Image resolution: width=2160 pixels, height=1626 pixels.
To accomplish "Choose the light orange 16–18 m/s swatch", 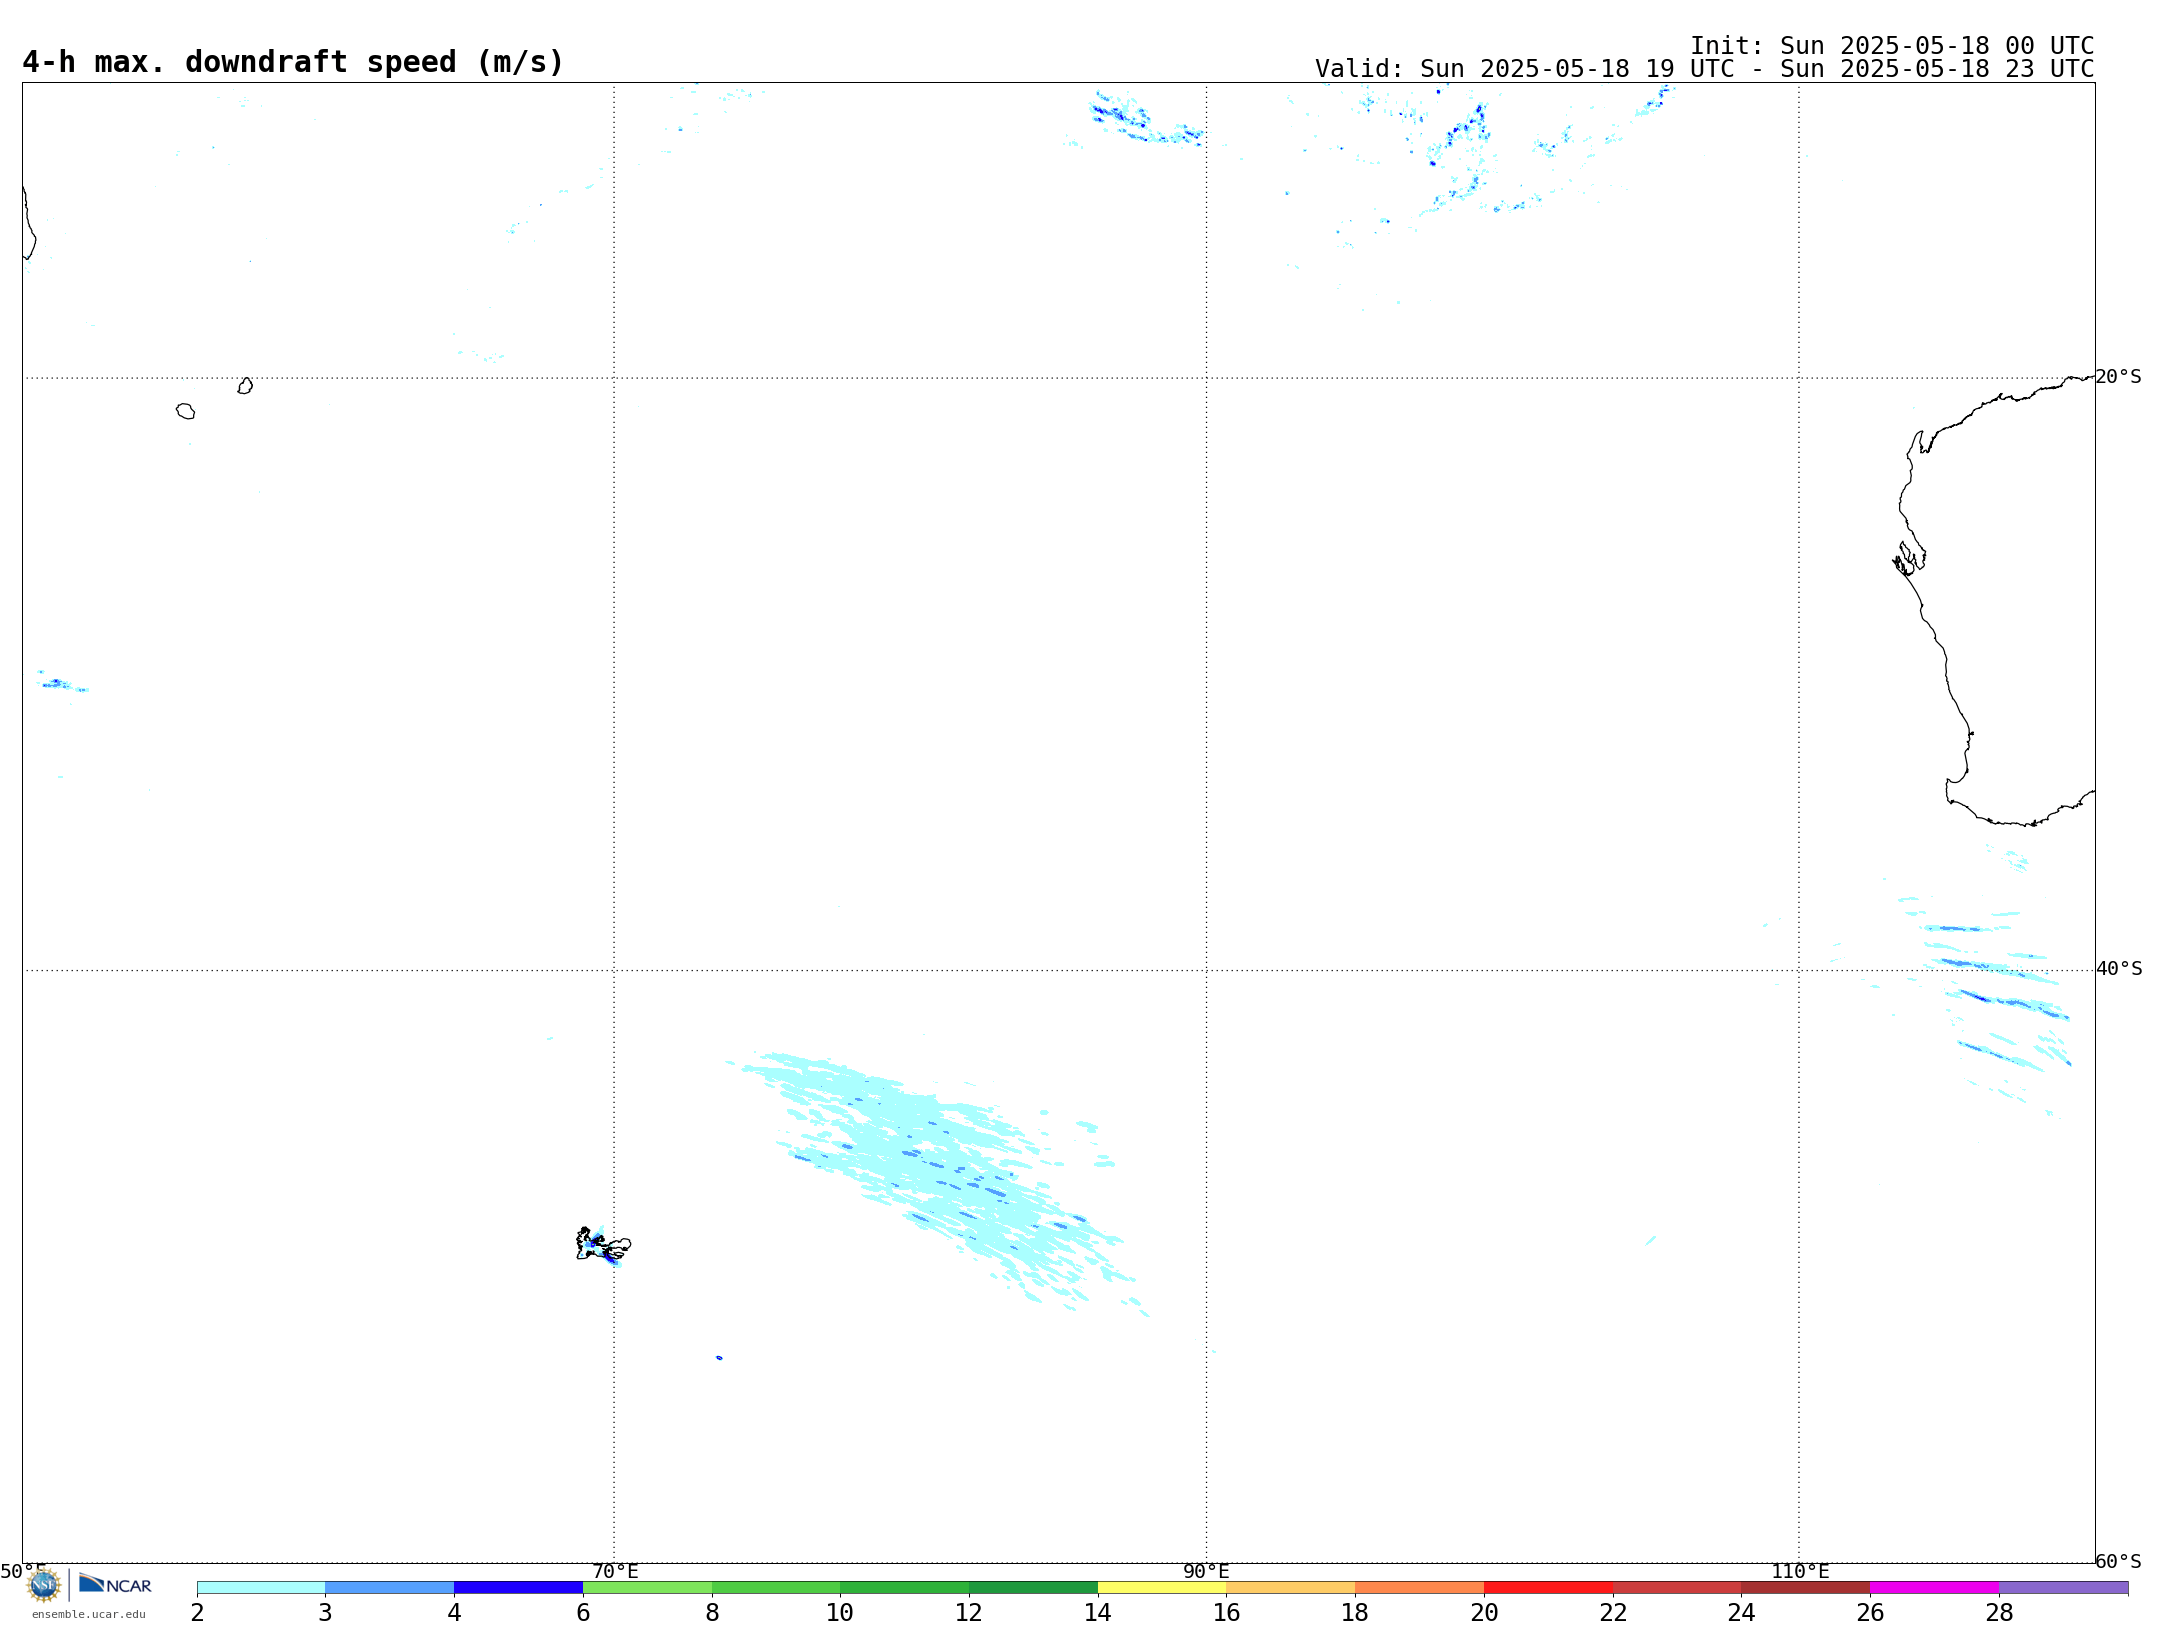I will 1291,1587.
